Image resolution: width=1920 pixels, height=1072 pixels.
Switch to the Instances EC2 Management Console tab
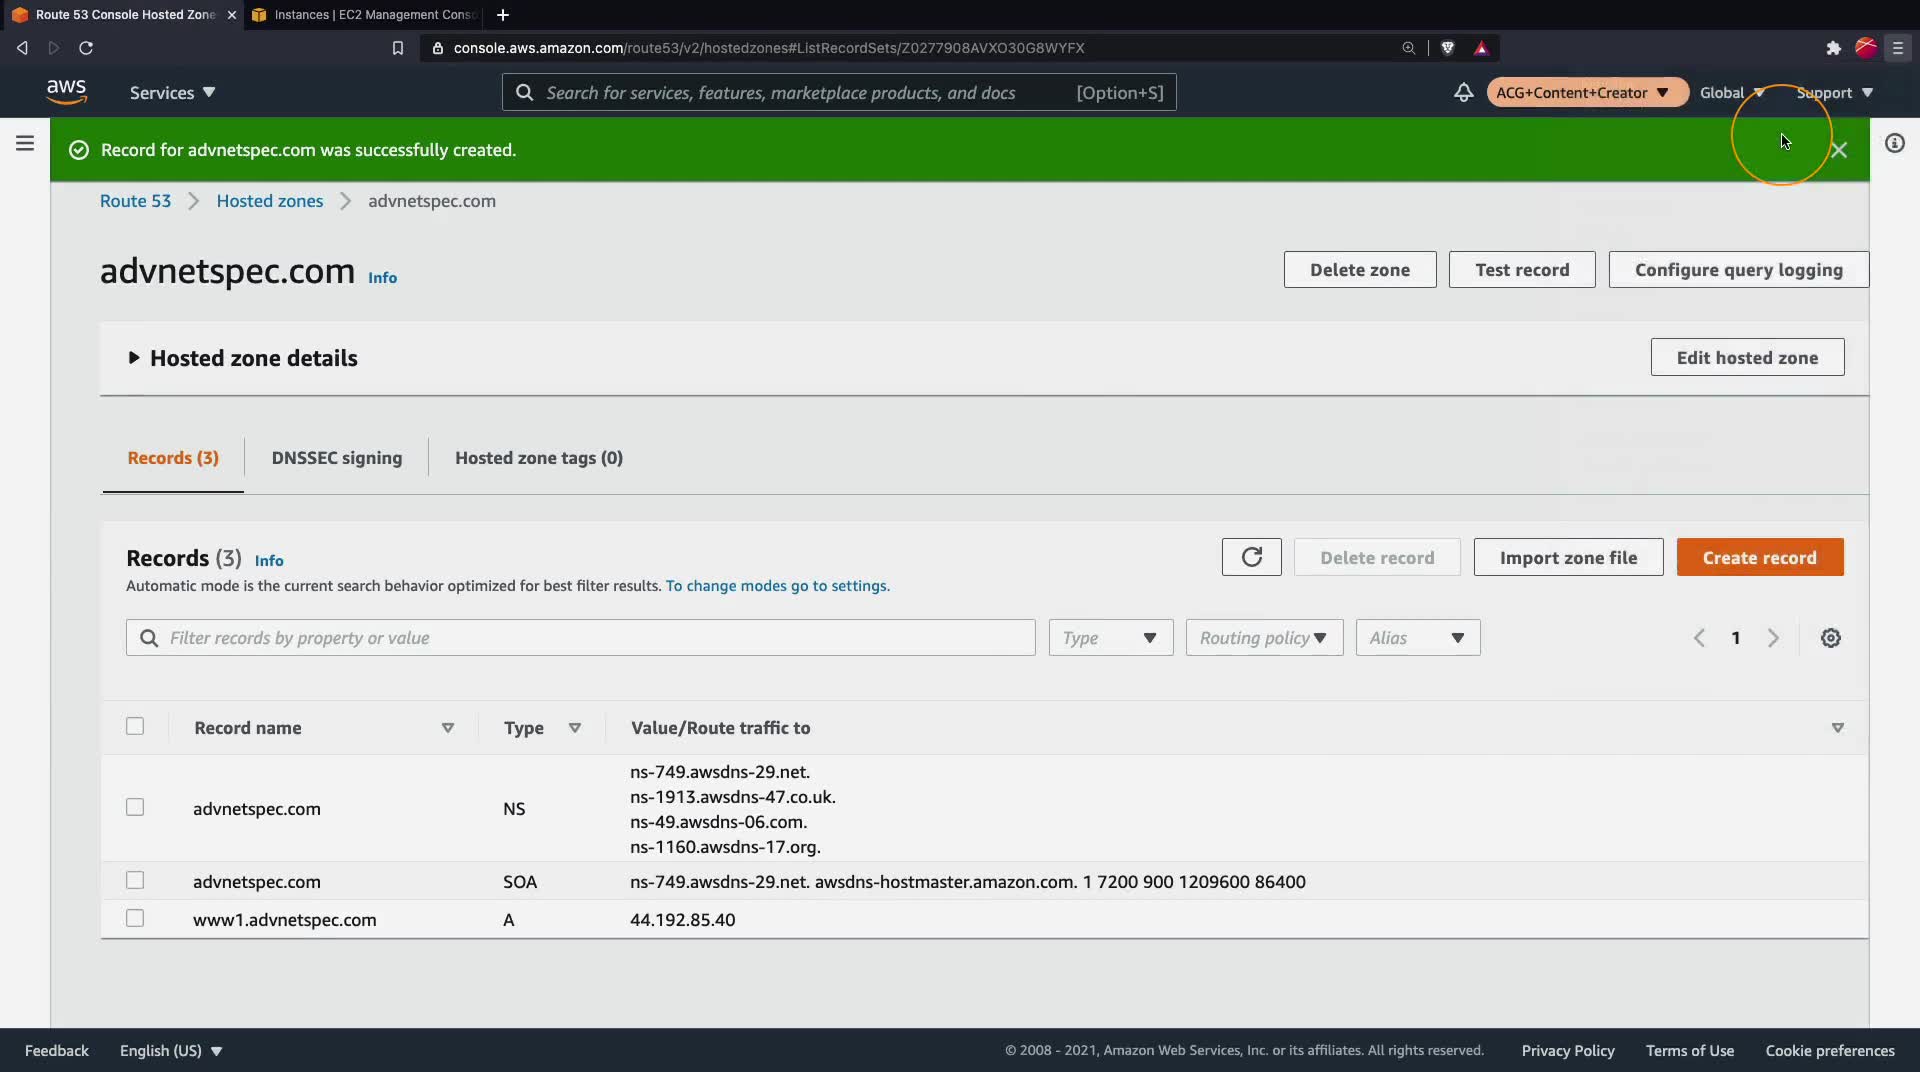(x=364, y=15)
